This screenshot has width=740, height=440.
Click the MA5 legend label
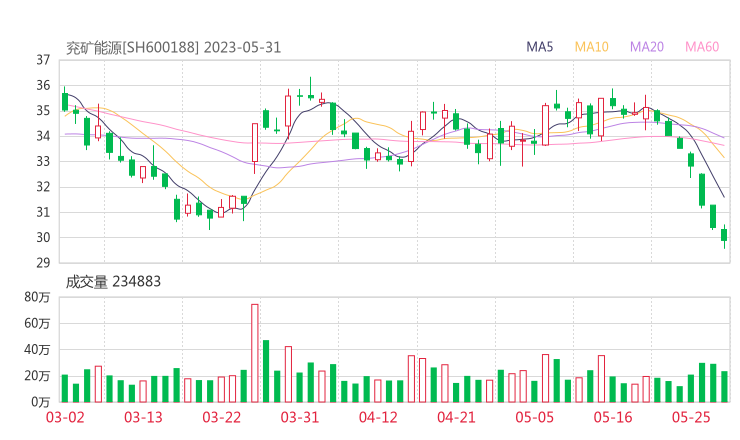click(539, 47)
